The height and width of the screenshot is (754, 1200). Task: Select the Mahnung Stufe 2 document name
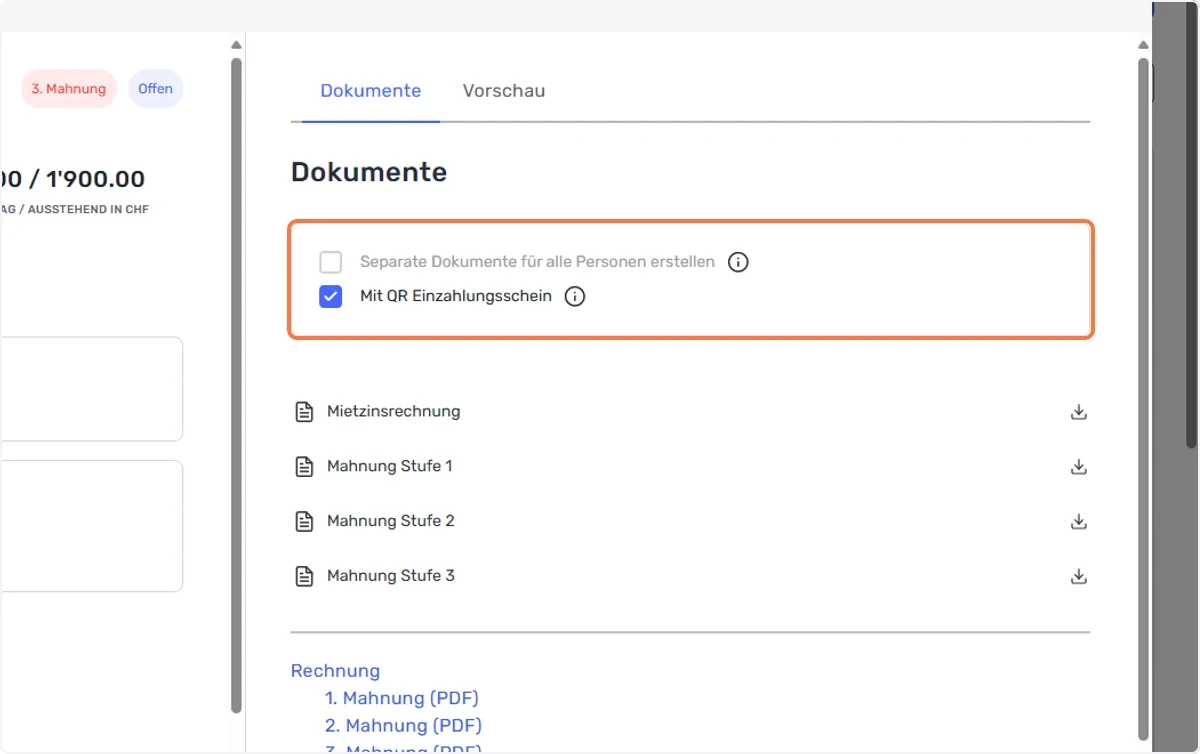[391, 521]
